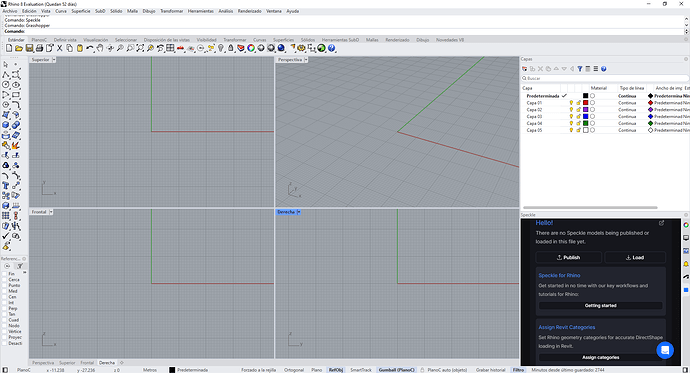Click the Comando input line
Viewport: 690px width, 373px height.
point(343,31)
